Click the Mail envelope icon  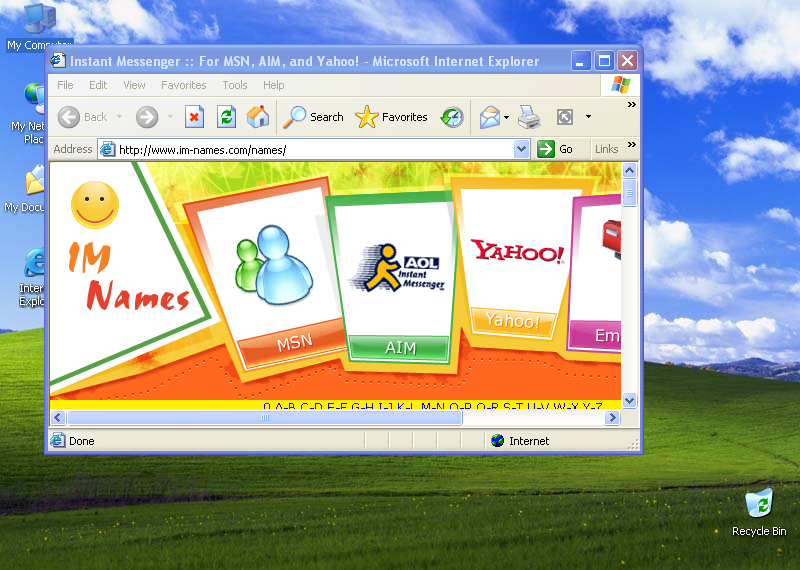(489, 117)
